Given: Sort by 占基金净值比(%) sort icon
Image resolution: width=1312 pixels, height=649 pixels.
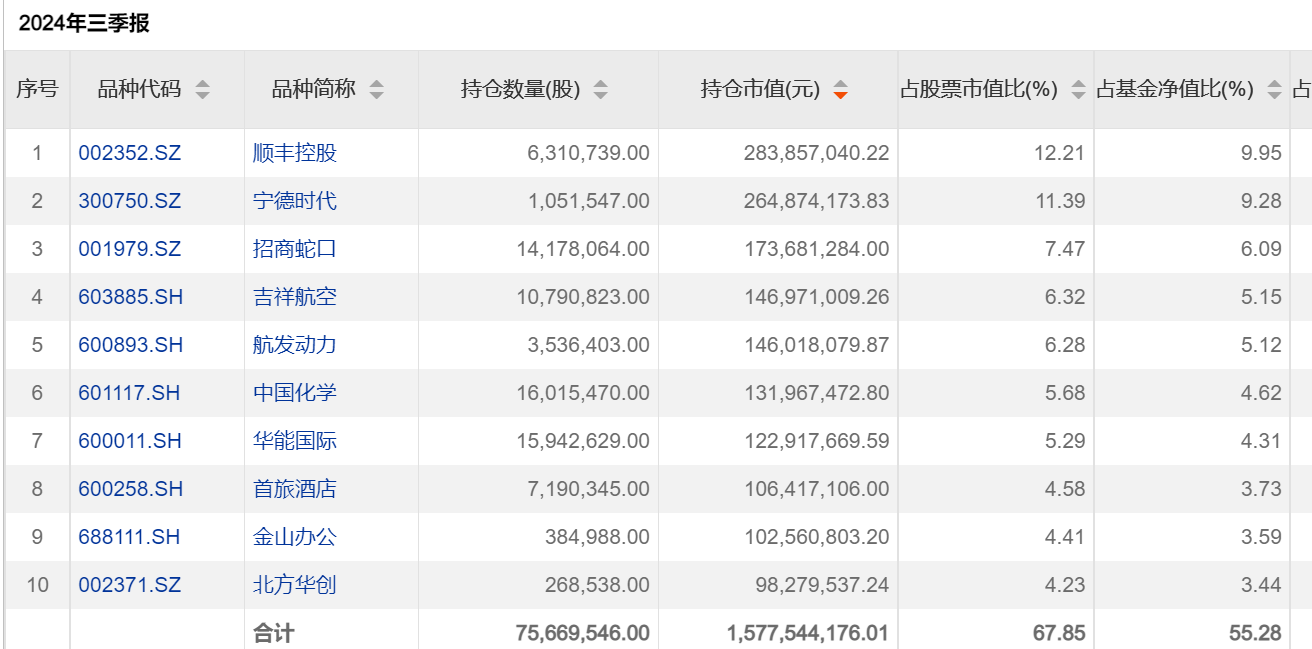Looking at the screenshot, I should click(1274, 90).
